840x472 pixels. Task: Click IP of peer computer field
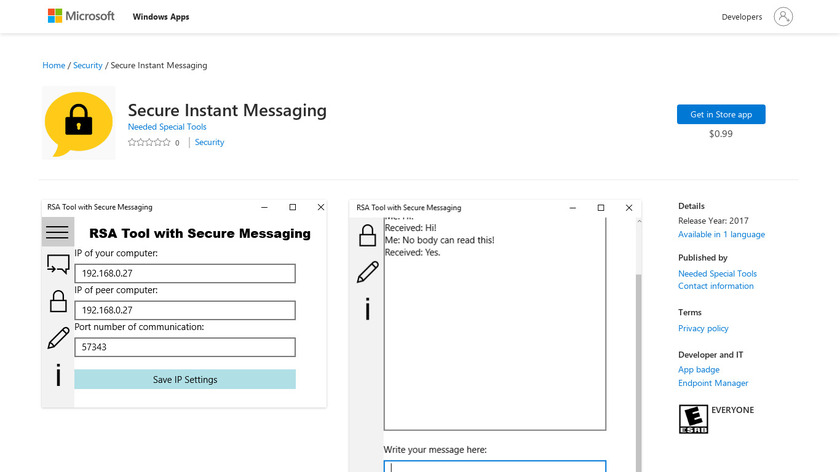coord(185,310)
